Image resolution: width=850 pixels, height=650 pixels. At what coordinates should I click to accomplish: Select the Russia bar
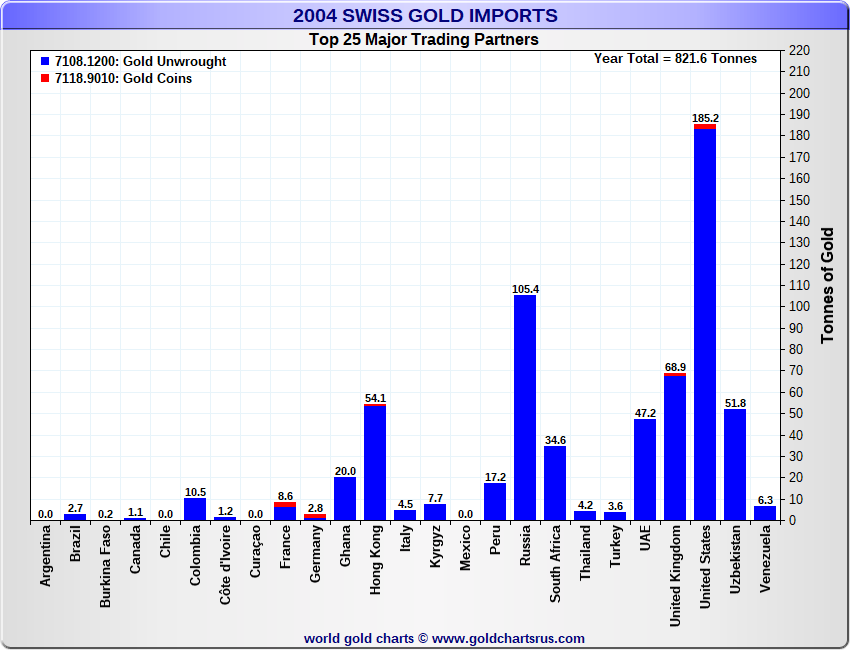coord(525,408)
